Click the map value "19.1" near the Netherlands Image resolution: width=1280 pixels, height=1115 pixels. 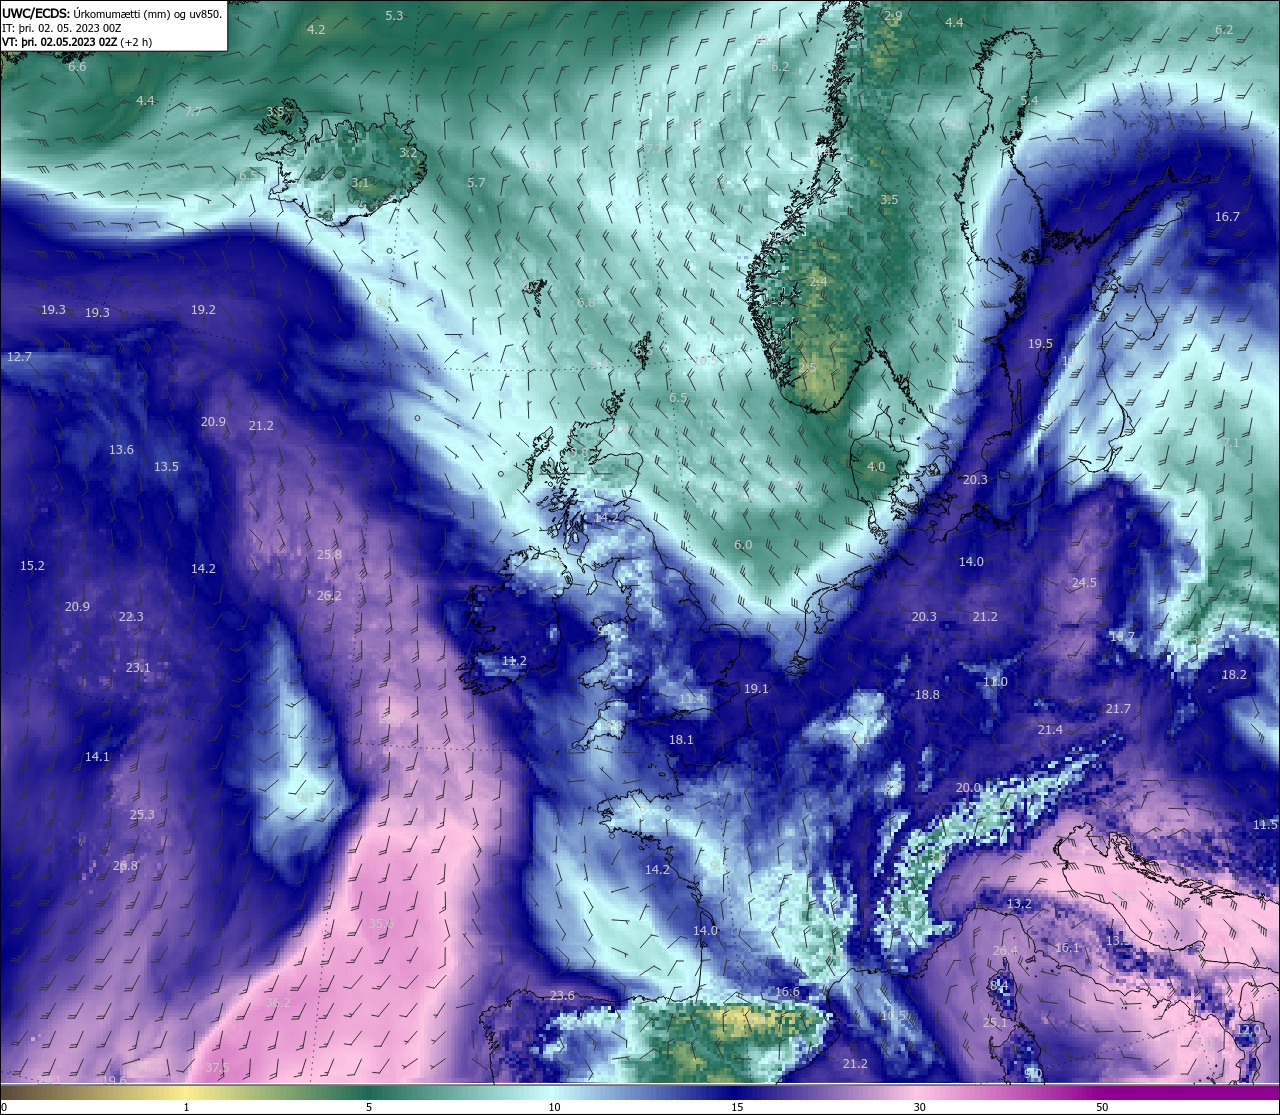(756, 689)
